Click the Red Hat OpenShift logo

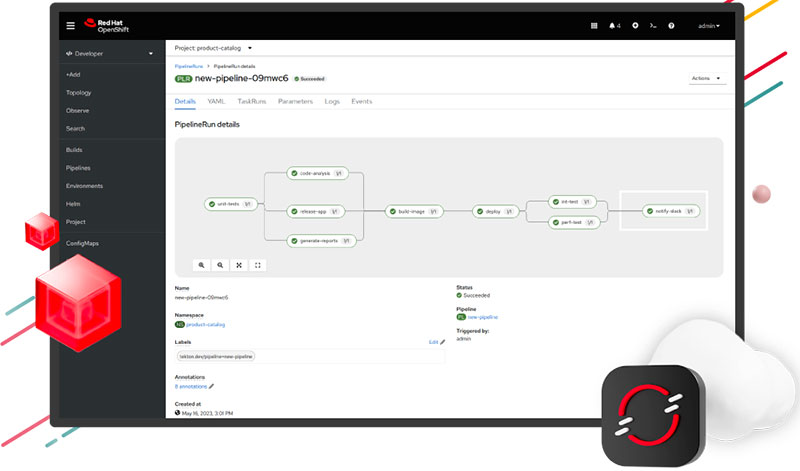click(x=107, y=26)
